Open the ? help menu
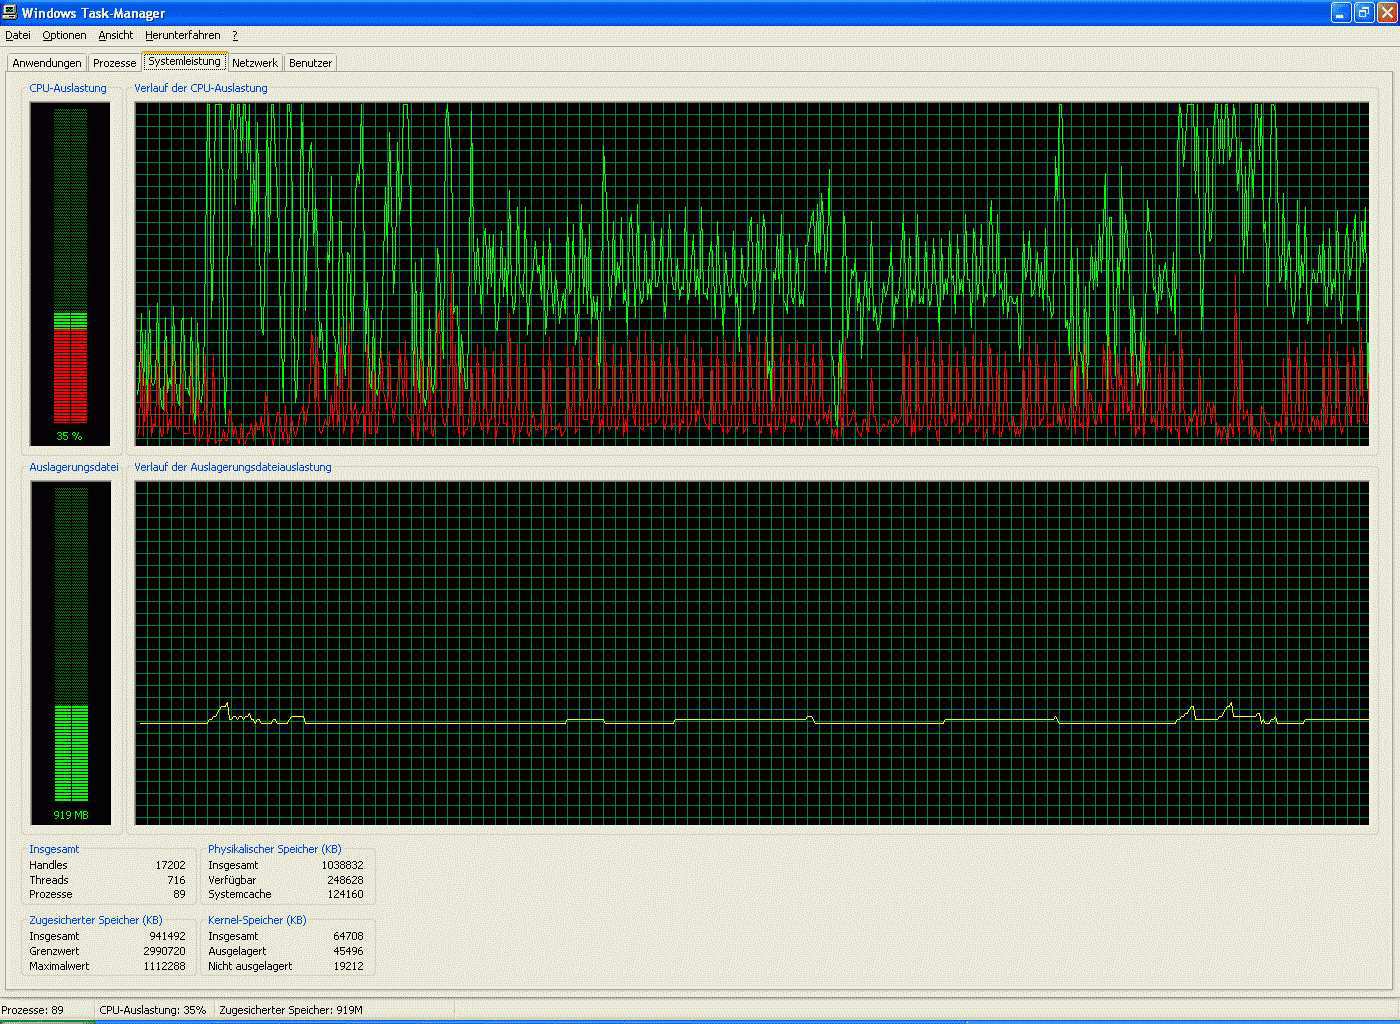The height and width of the screenshot is (1024, 1400). click(235, 35)
